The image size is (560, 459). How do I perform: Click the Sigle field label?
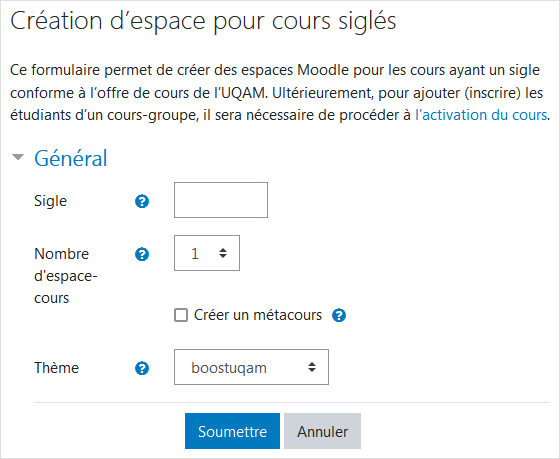tap(50, 201)
